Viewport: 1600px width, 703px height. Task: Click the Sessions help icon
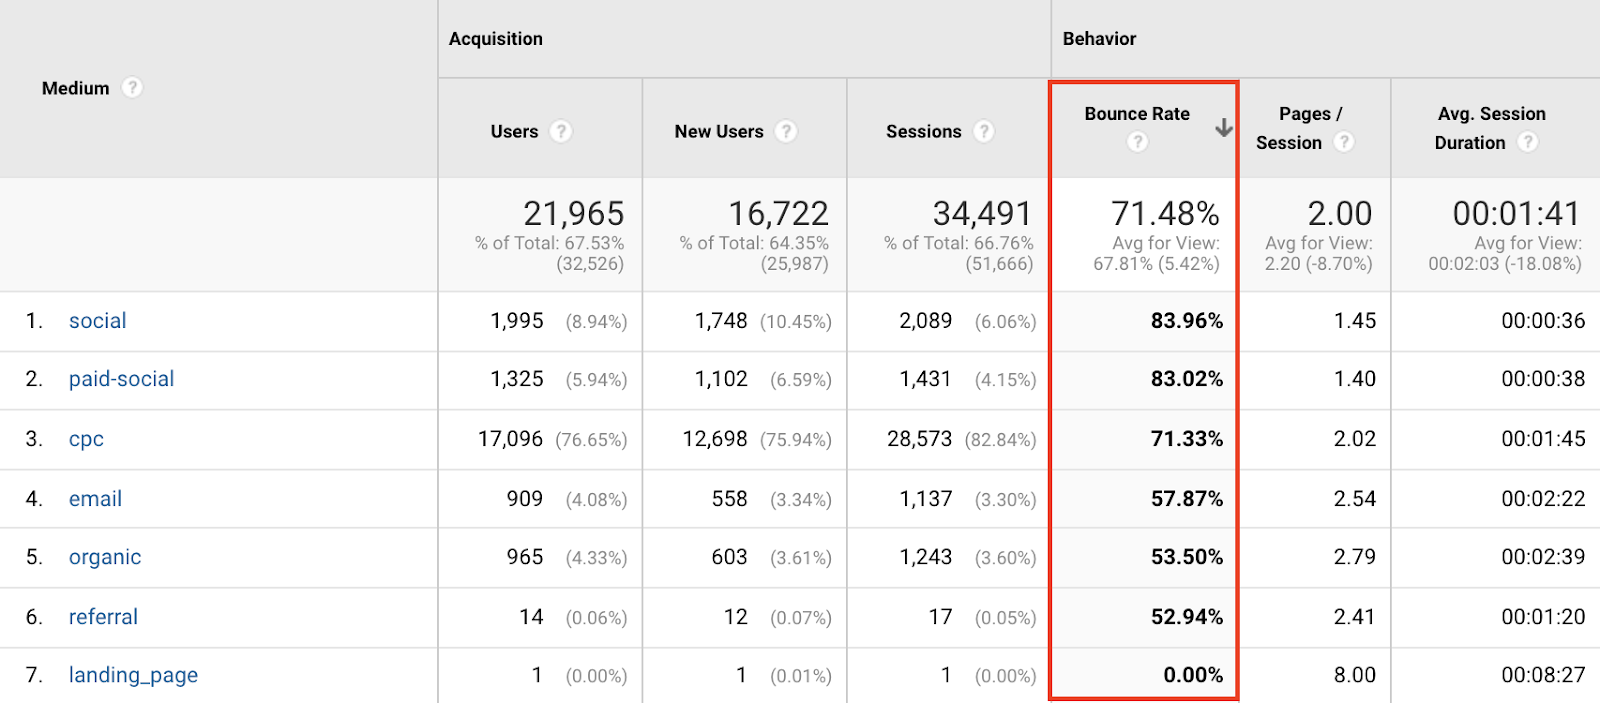coord(986,130)
